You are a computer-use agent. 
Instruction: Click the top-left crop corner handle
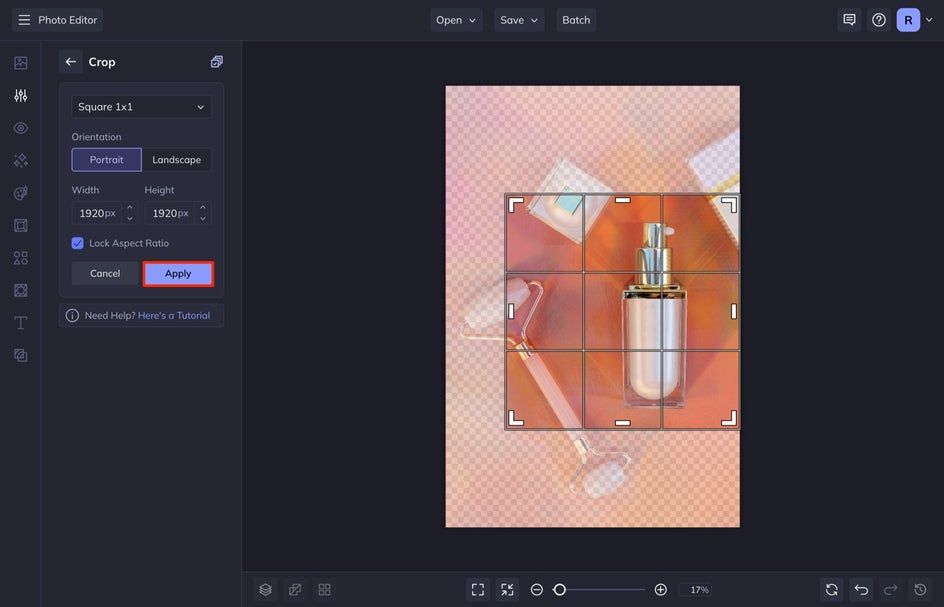click(515, 205)
